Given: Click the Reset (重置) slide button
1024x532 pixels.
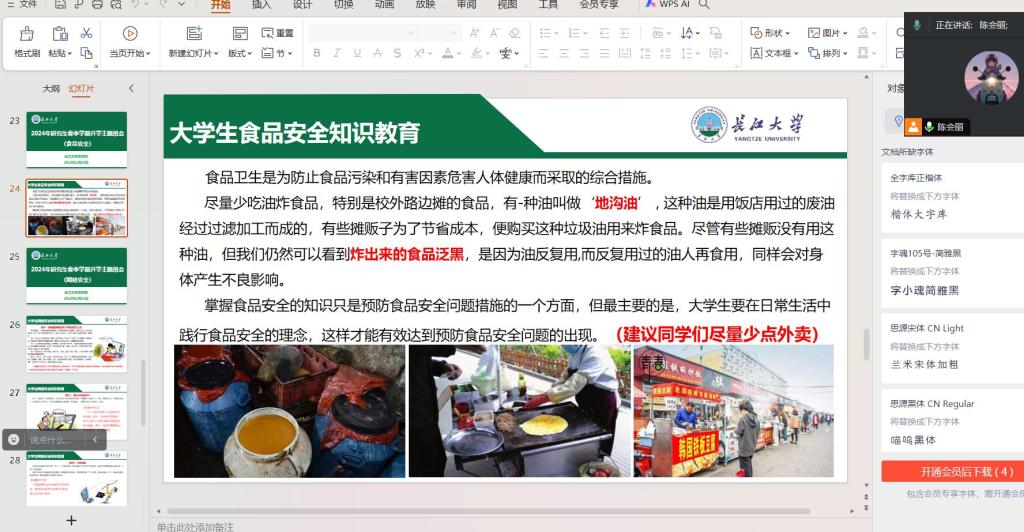Looking at the screenshot, I should click(278, 33).
